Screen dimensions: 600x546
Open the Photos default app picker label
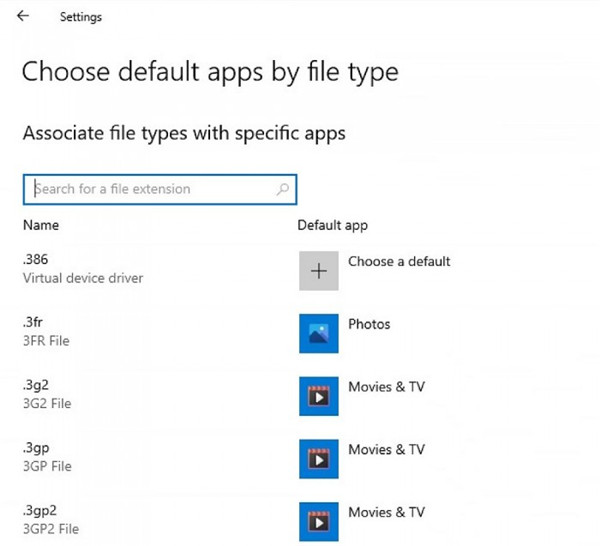coord(369,325)
